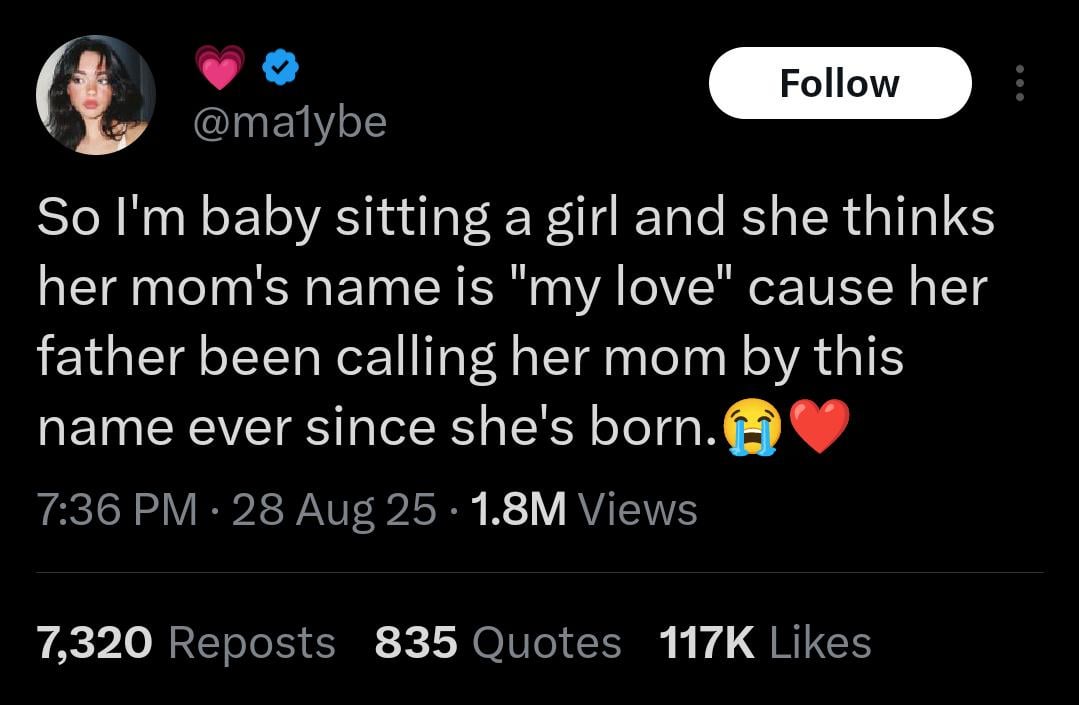Click the 28 Aug 25 date
This screenshot has height=705, width=1079.
tap(334, 510)
